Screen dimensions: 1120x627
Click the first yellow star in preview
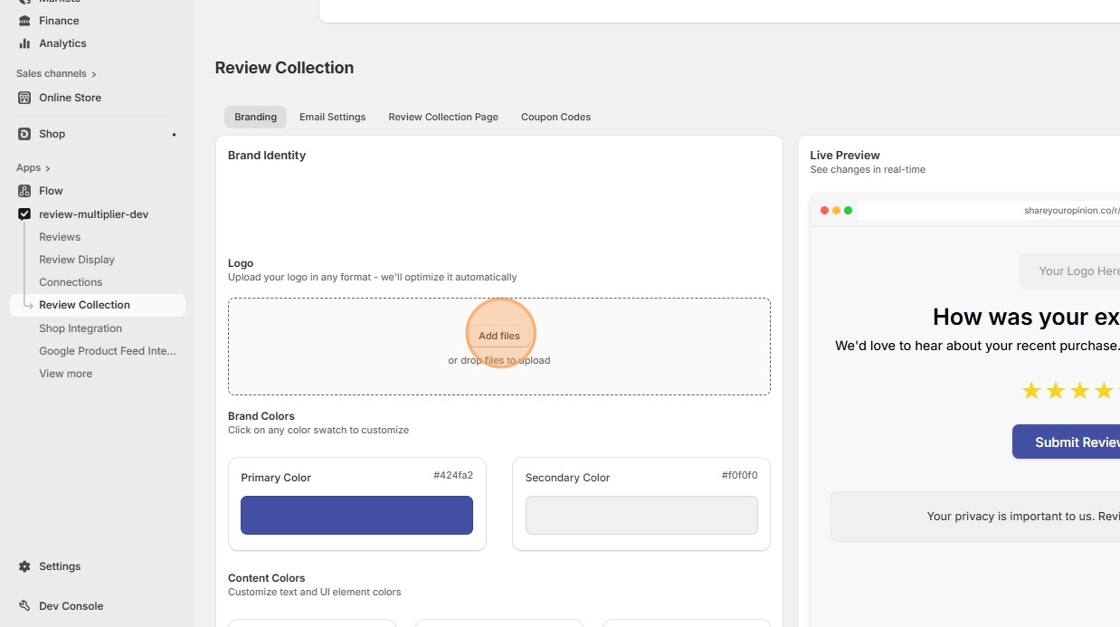1031,391
